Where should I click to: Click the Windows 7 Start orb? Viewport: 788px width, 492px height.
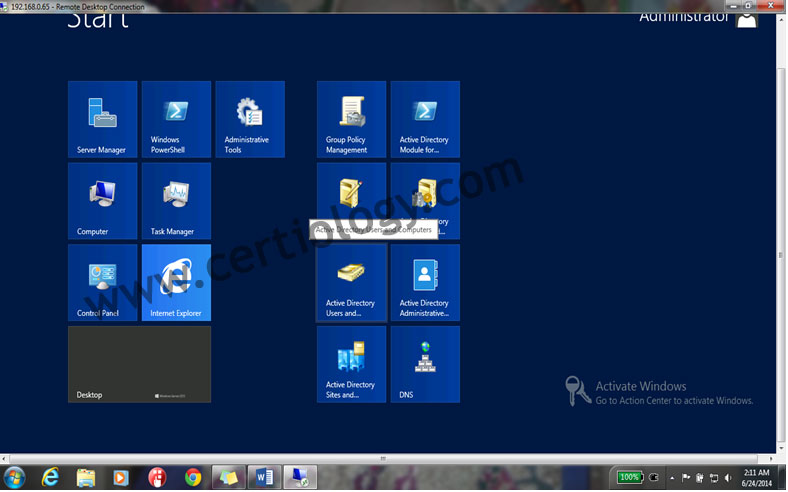14,477
